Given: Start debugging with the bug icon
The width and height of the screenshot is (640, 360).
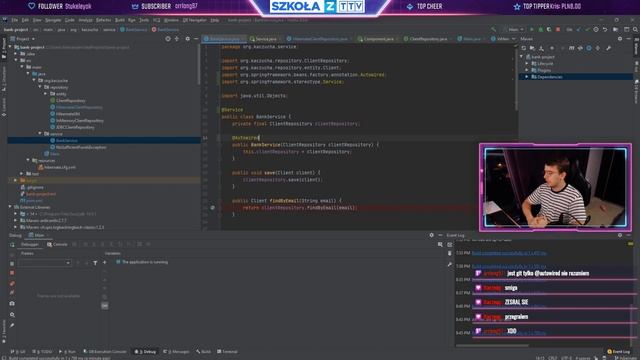Looking at the screenshot, I should click(x=540, y=29).
